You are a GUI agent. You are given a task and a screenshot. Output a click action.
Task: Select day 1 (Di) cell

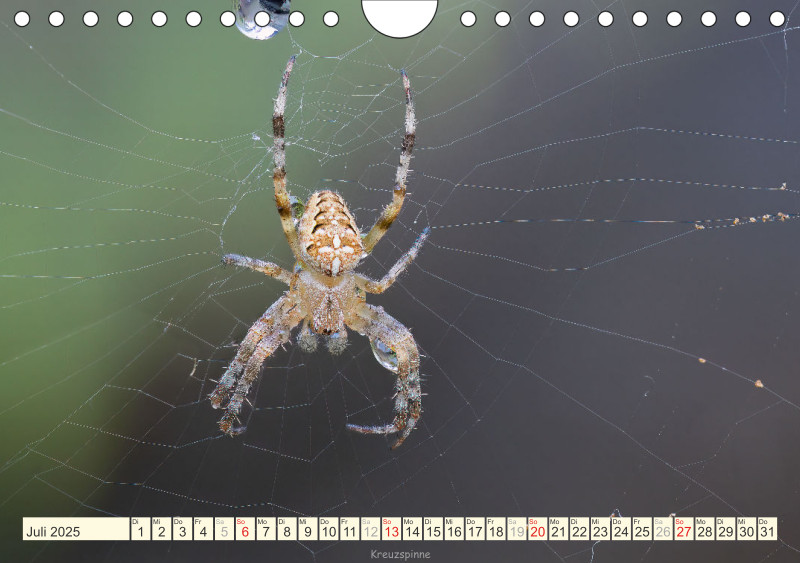coord(140,529)
